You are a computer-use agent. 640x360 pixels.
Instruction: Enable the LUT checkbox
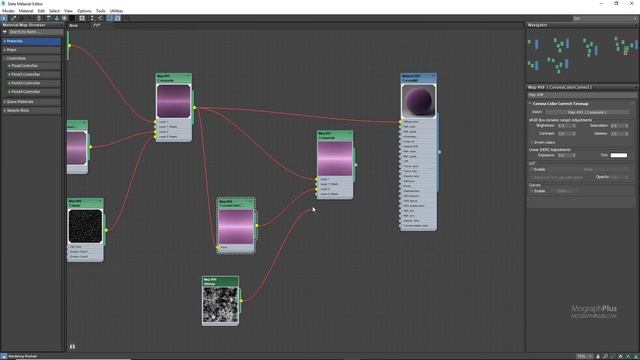click(x=532, y=169)
